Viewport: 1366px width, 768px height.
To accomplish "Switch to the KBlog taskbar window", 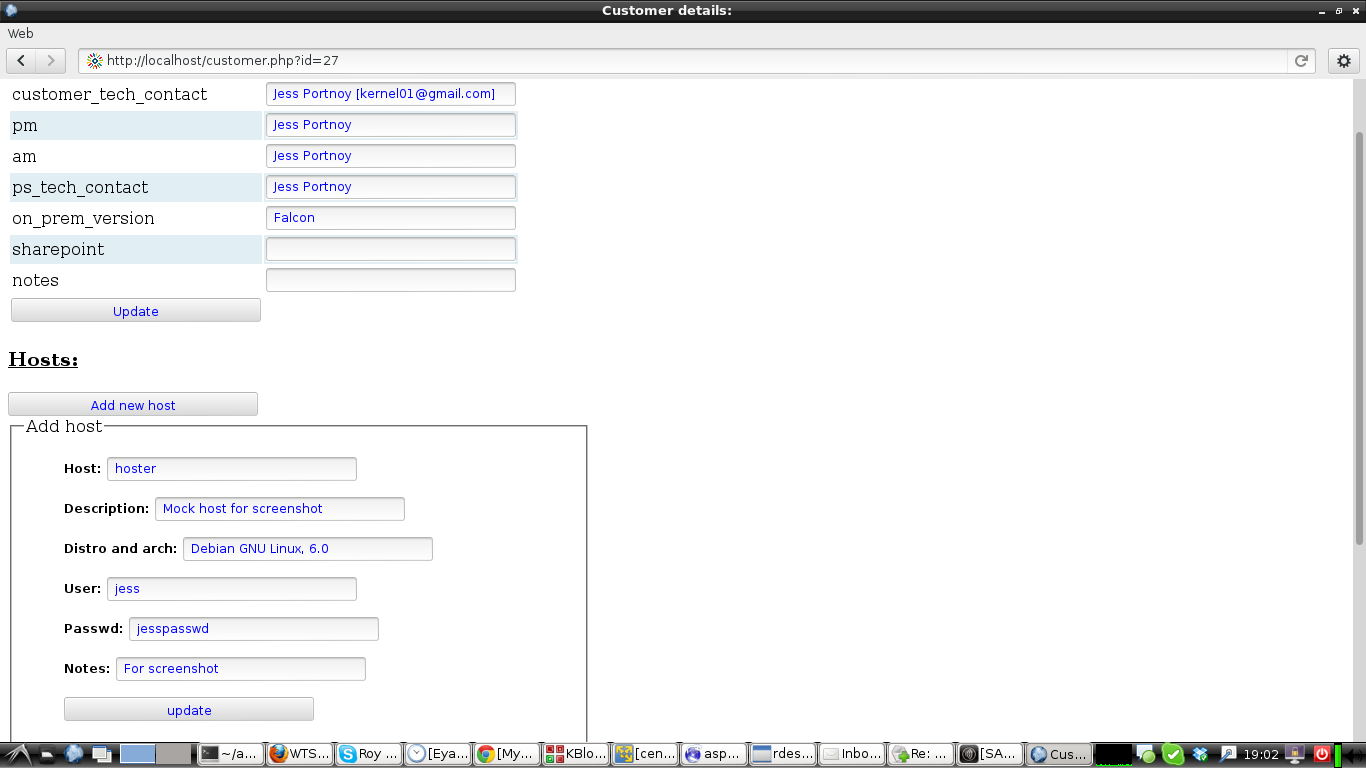I will (x=575, y=753).
